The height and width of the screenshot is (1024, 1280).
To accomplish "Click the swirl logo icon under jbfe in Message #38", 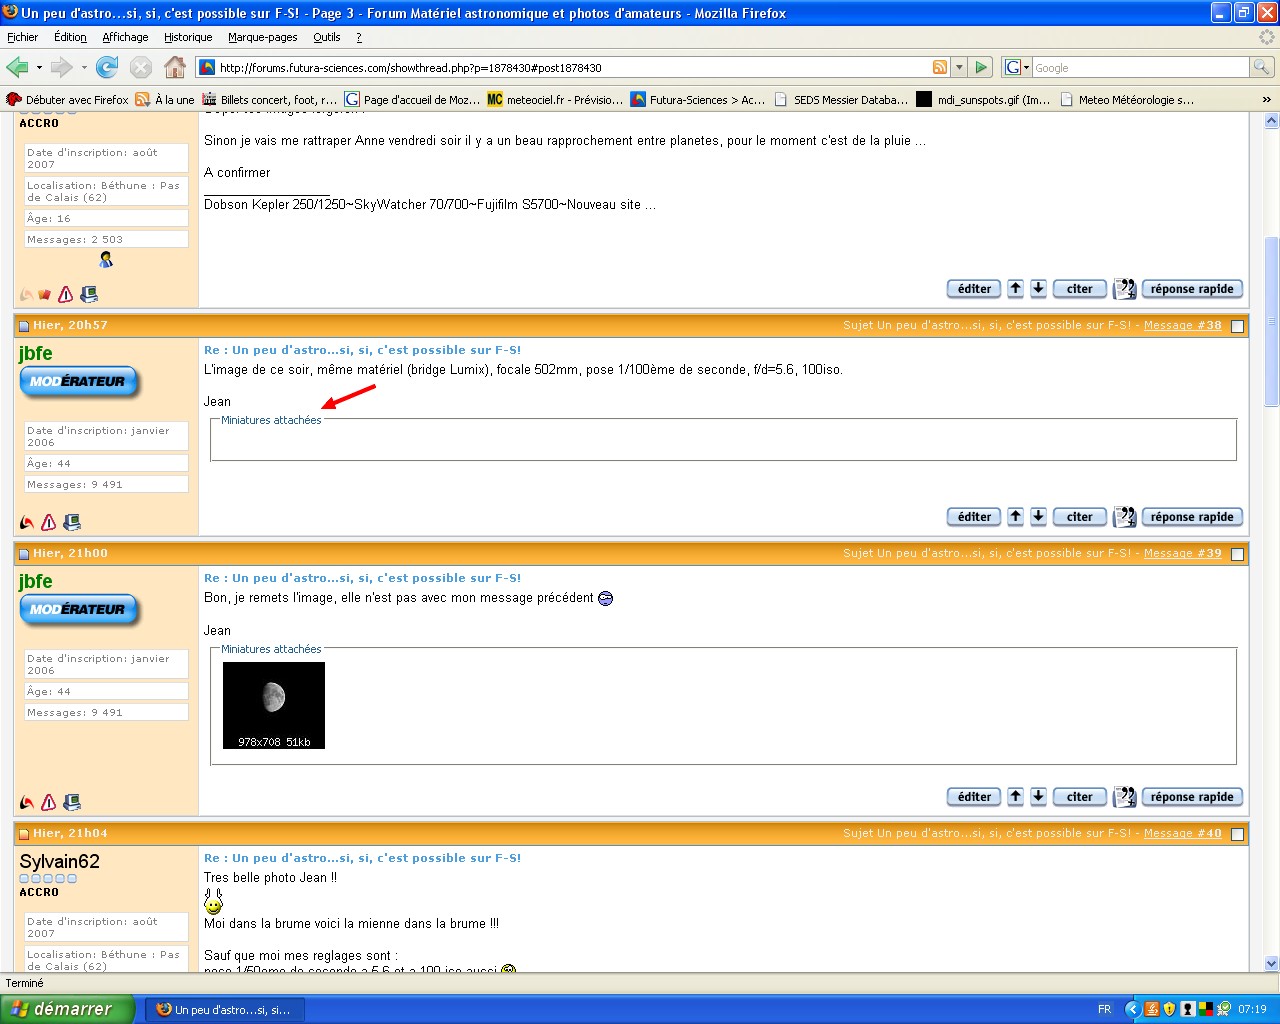I will [x=27, y=522].
